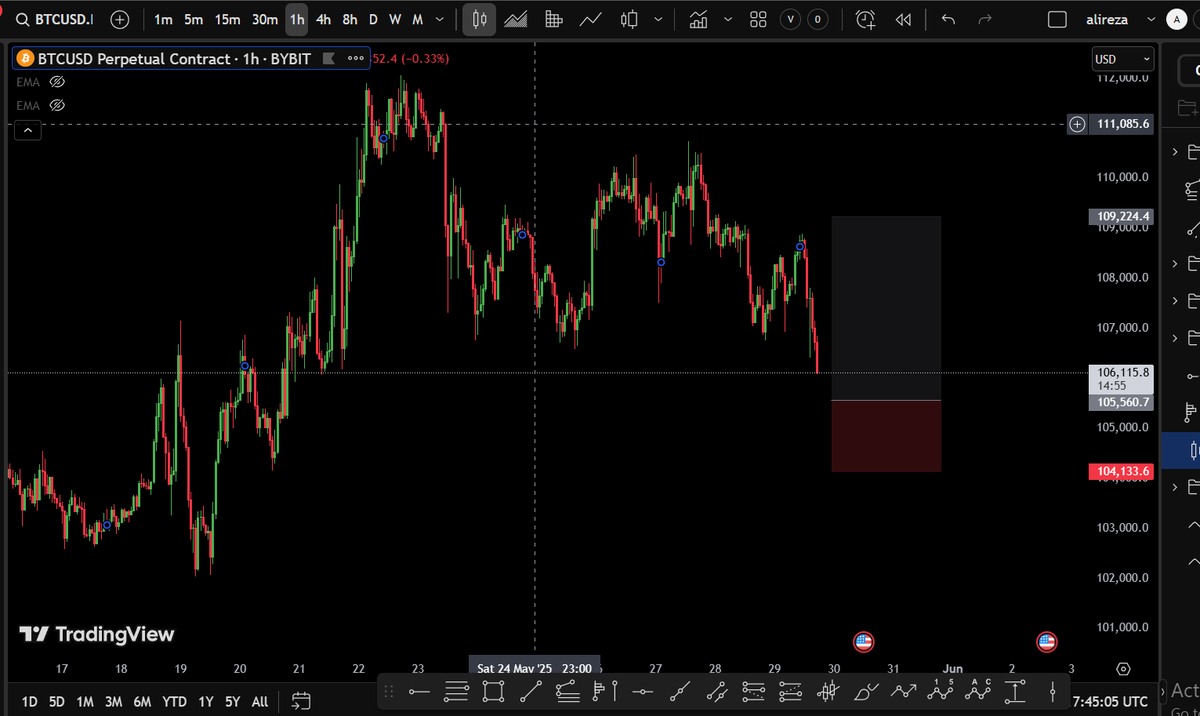Start bar replay mode
The width and height of the screenshot is (1200, 716).
(903, 20)
